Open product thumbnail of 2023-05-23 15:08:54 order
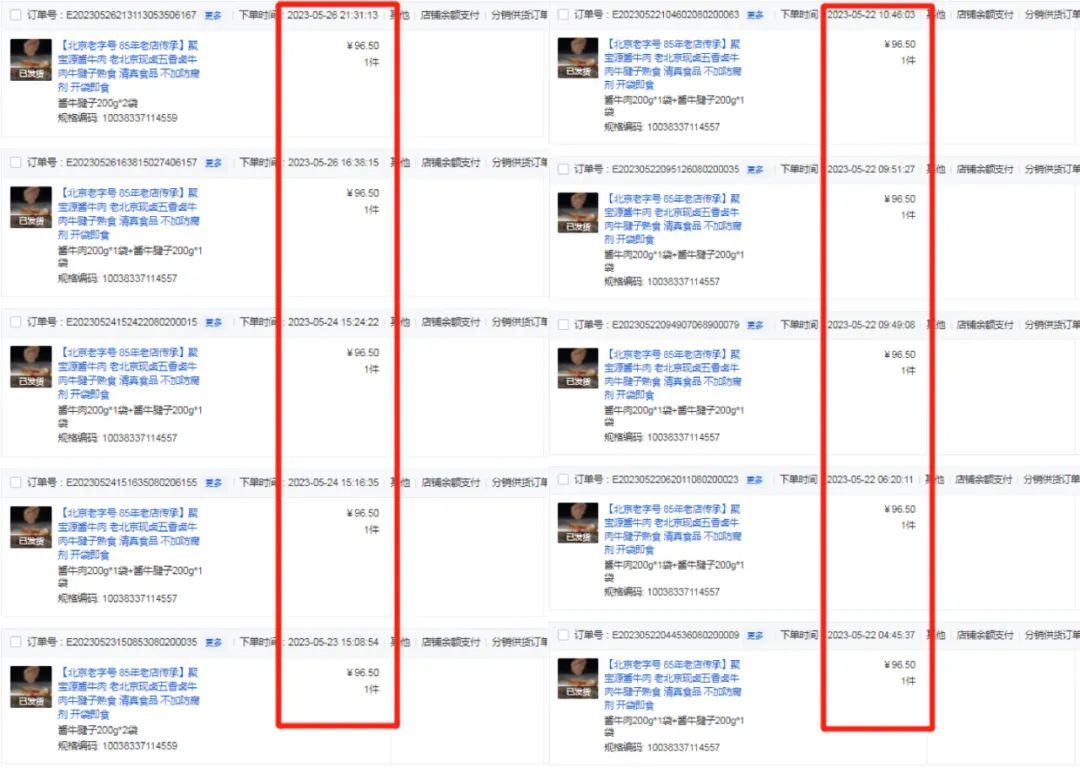This screenshot has height=768, width=1080. (x=31, y=687)
